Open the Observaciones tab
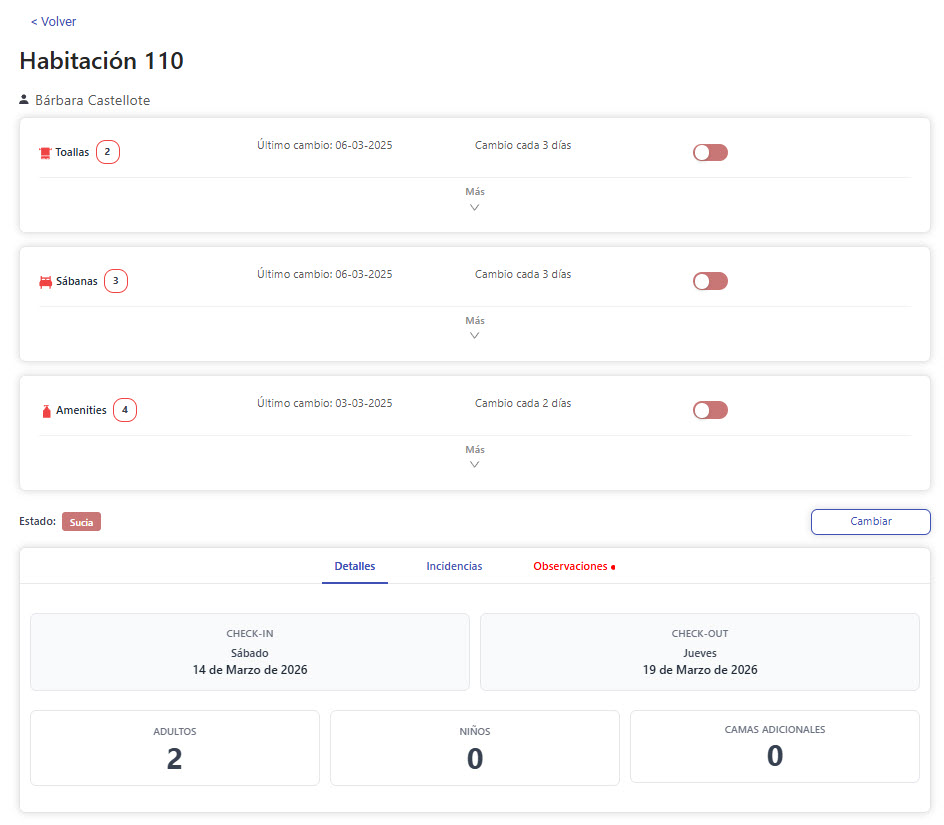This screenshot has height=825, width=944. point(570,566)
